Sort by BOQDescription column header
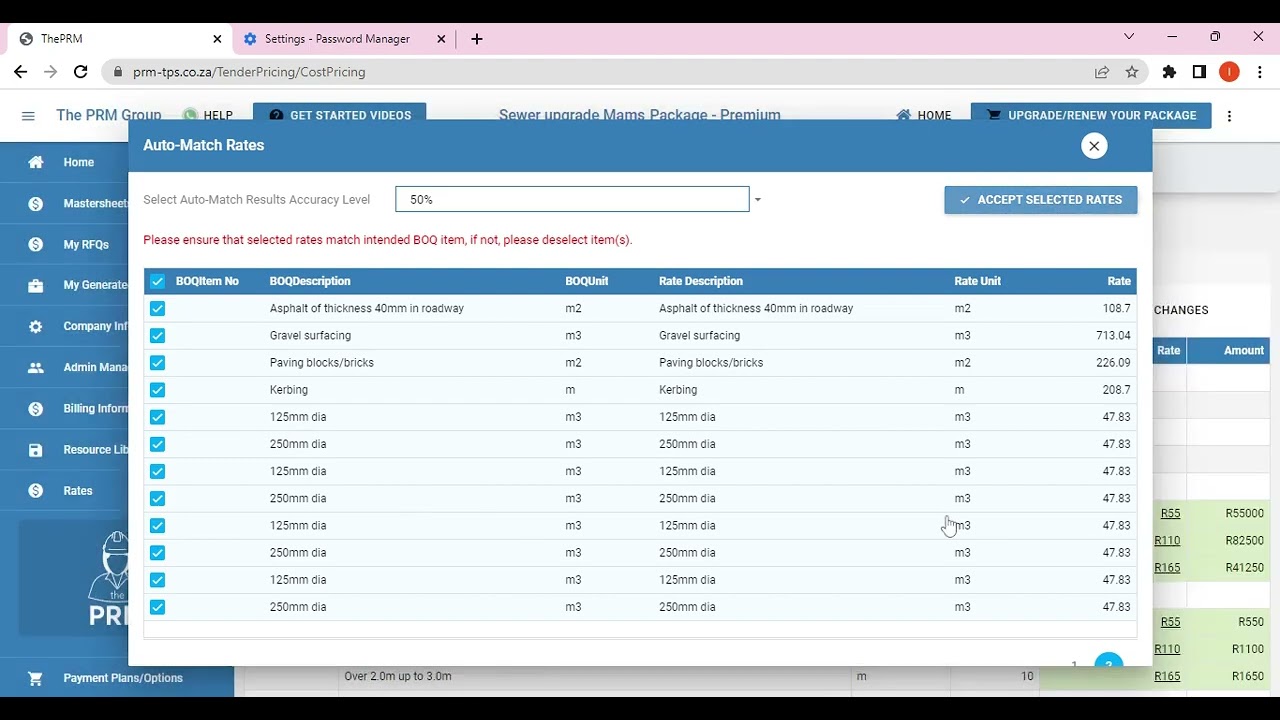The width and height of the screenshot is (1280, 720). [310, 282]
